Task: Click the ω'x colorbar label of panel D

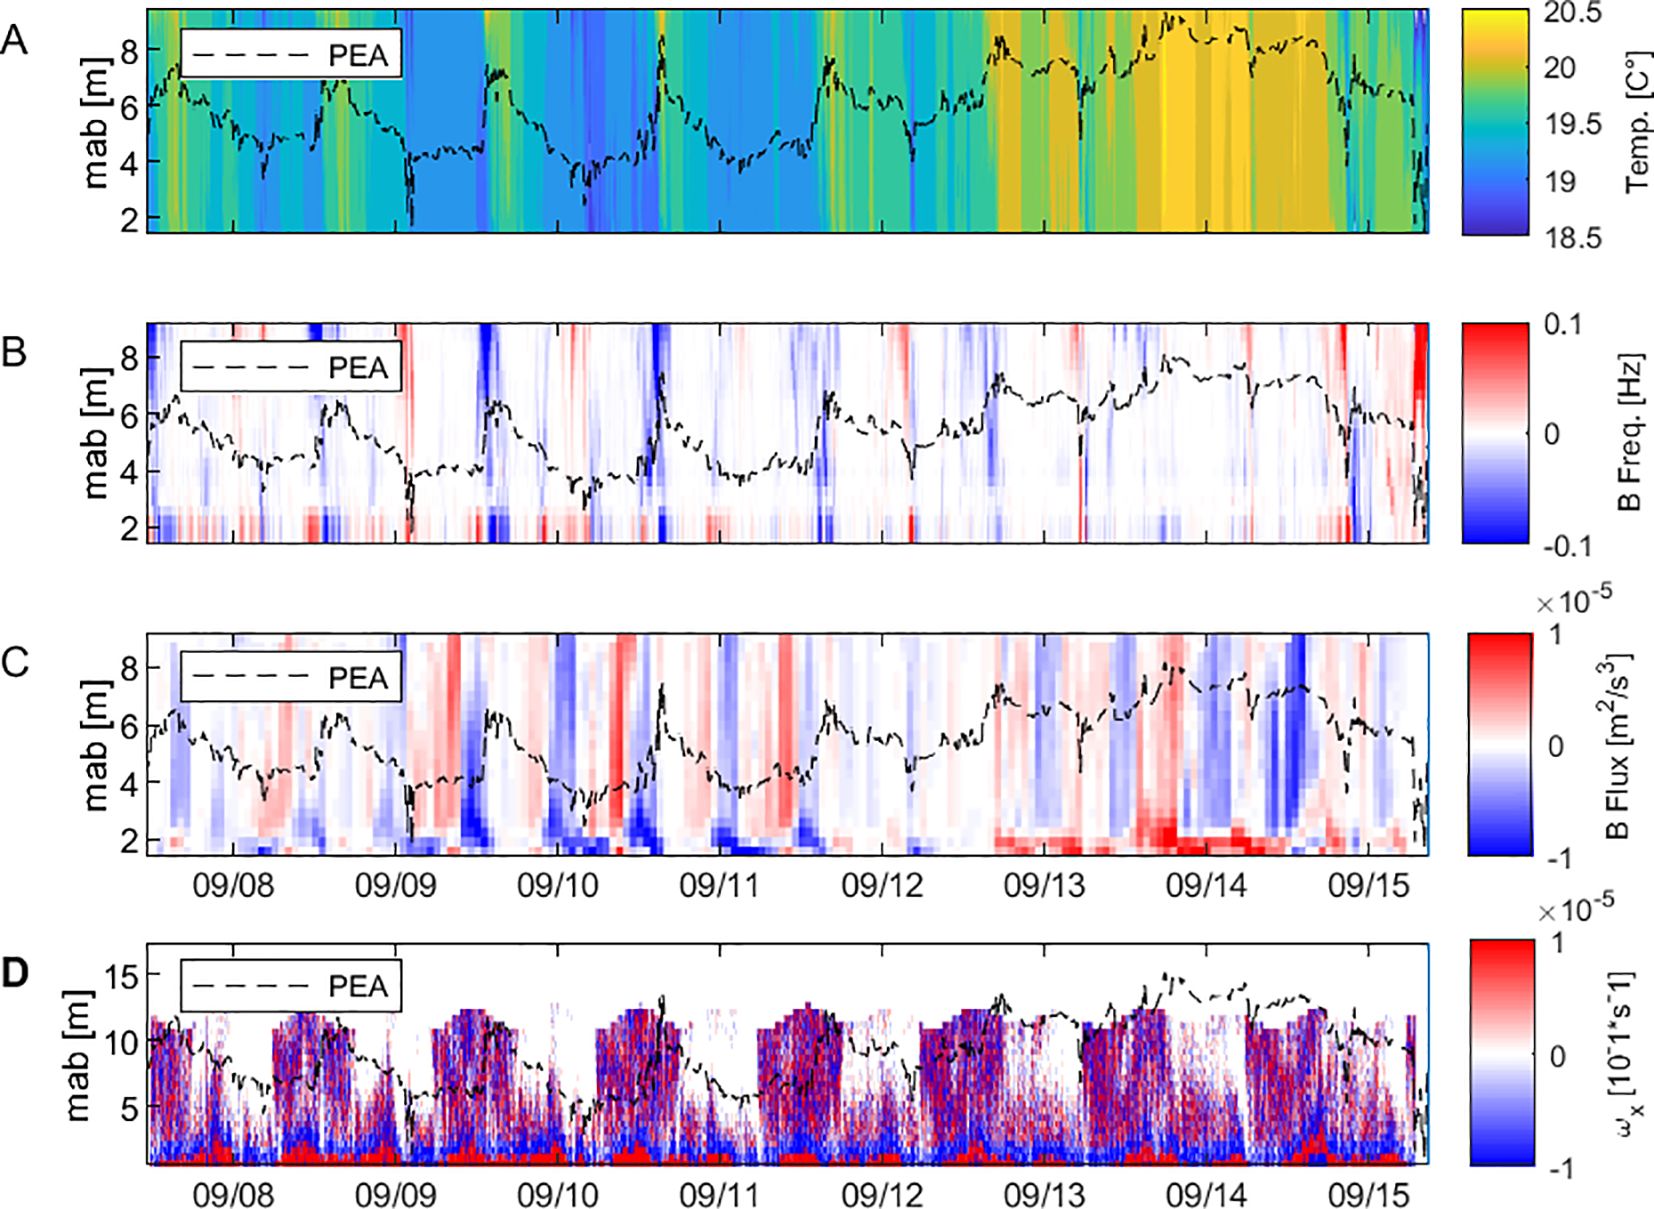Action: tap(1624, 1053)
